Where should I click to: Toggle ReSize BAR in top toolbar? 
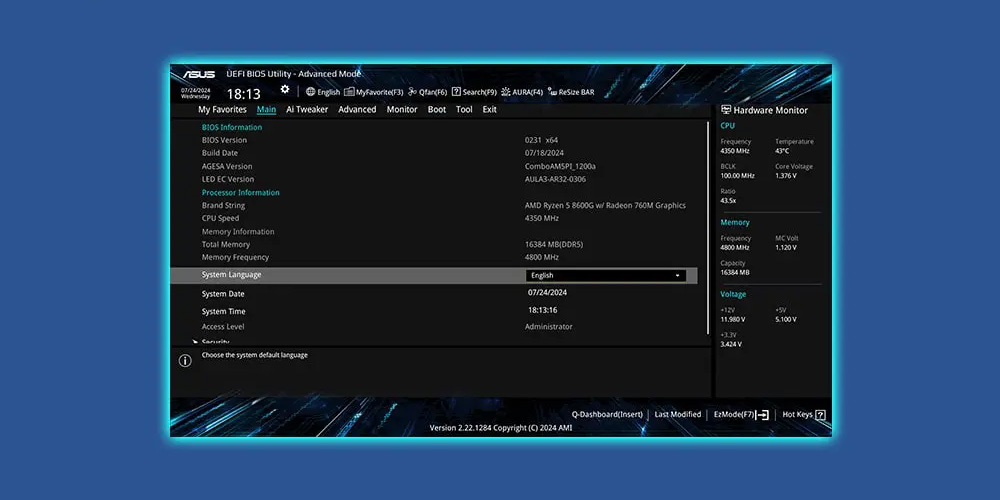point(570,92)
